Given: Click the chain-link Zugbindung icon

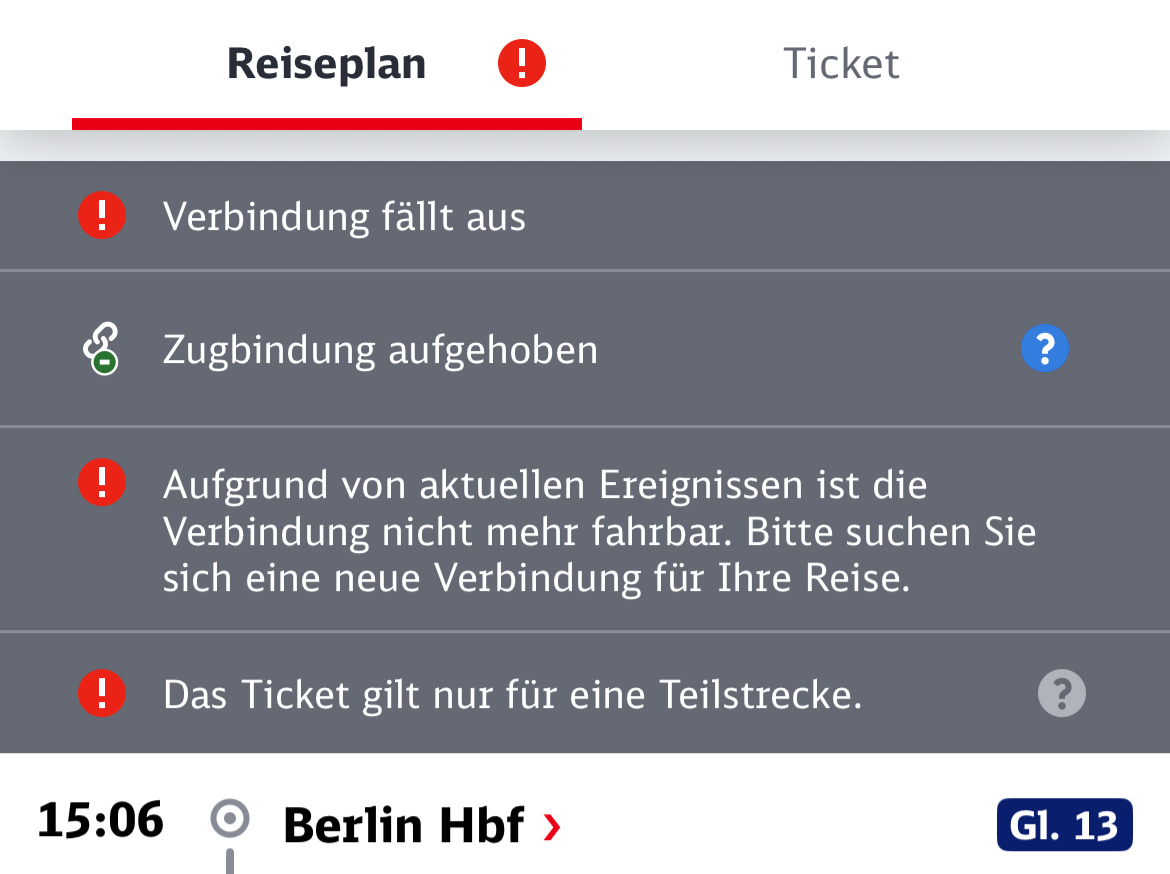Looking at the screenshot, I should coord(101,349).
